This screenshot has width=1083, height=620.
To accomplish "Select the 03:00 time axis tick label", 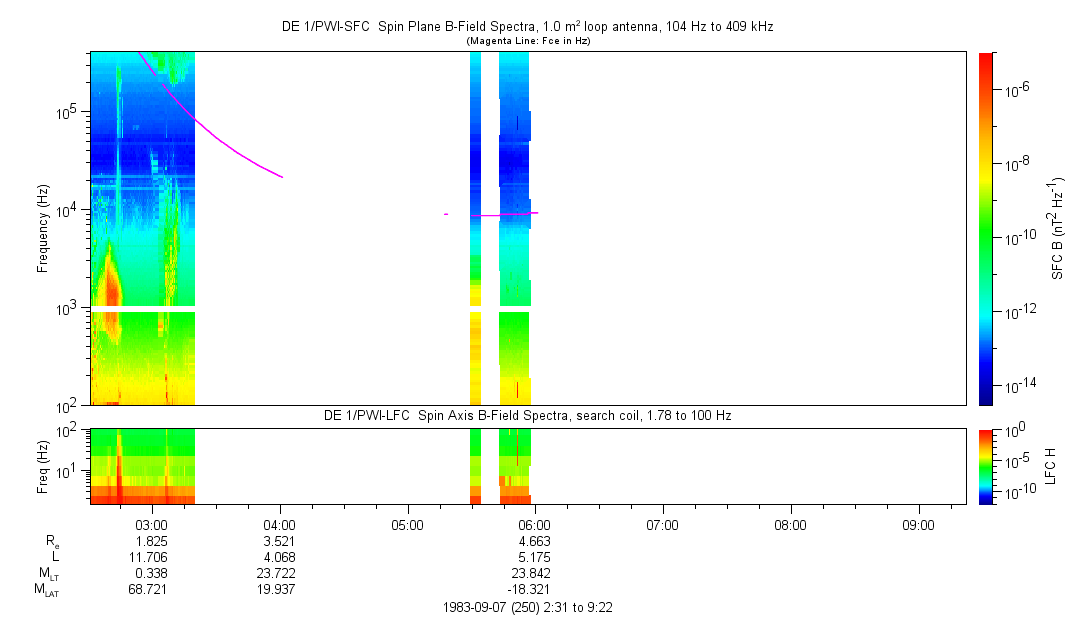I will (x=152, y=524).
